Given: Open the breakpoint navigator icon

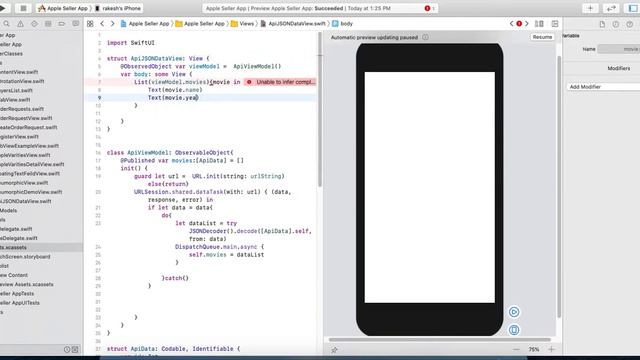Looking at the screenshot, I should pyautogui.click(x=62, y=24).
